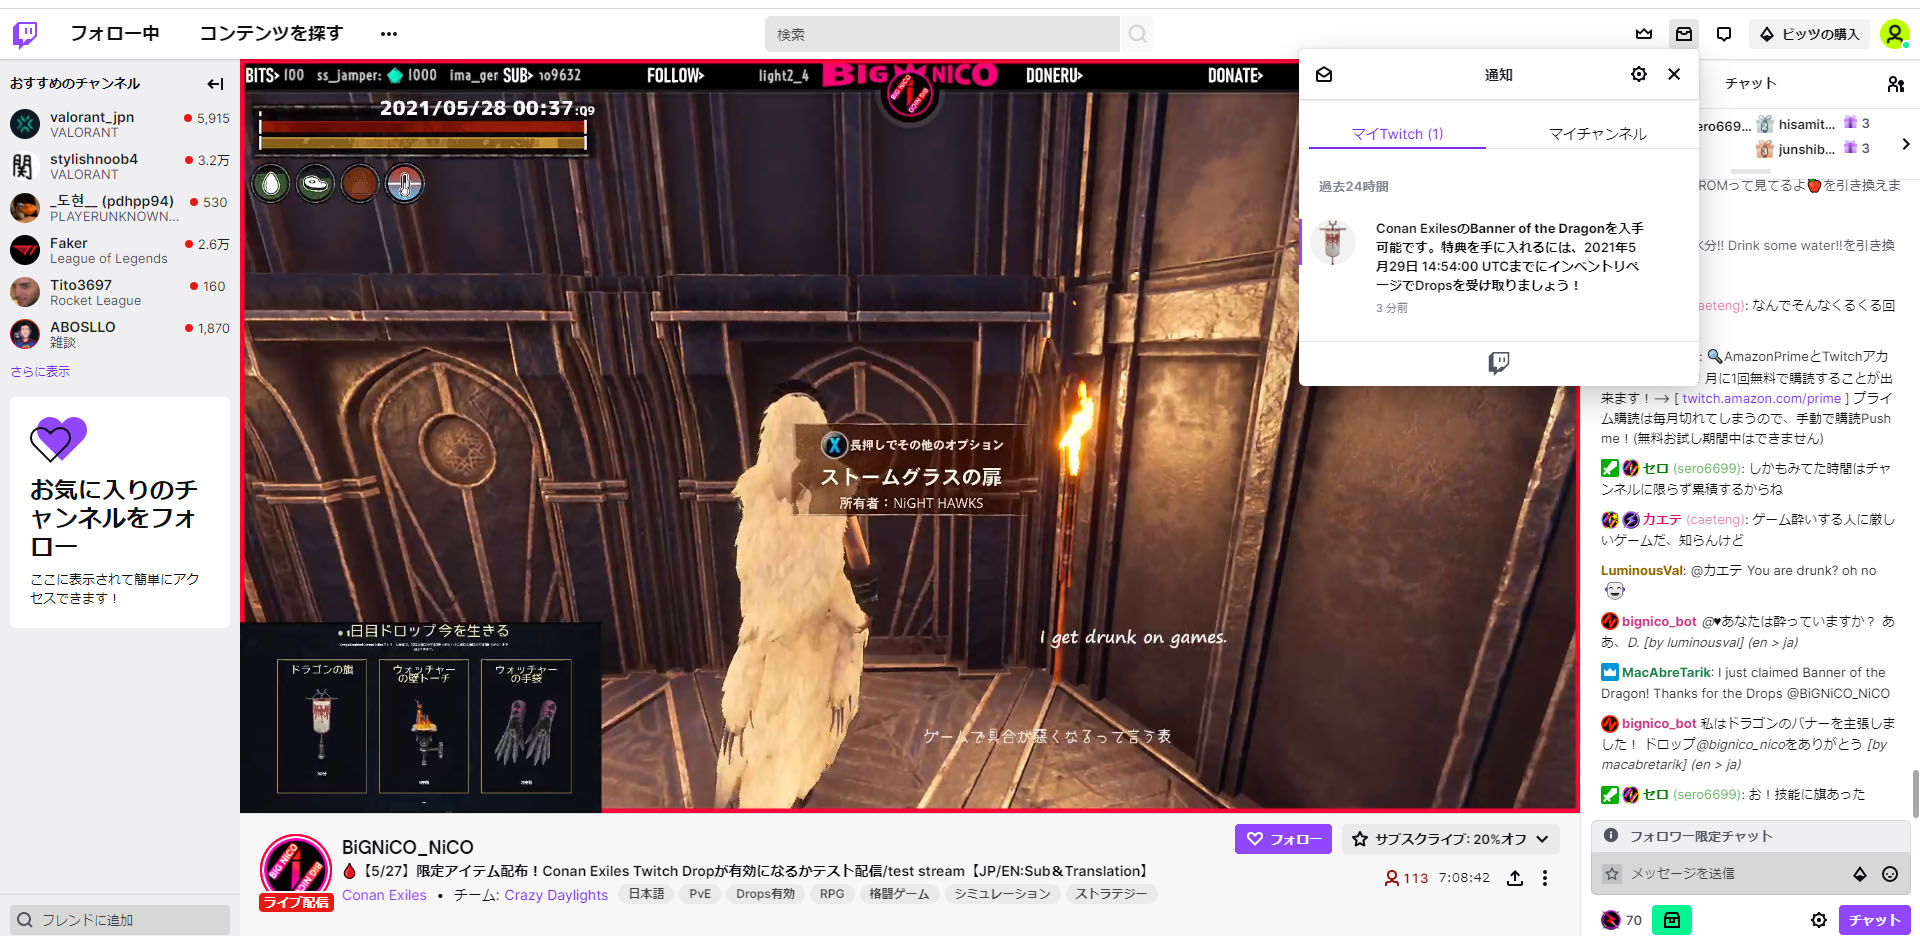1920x936 pixels.
Task: Open the three-dot more menu in top nav
Action: [389, 34]
